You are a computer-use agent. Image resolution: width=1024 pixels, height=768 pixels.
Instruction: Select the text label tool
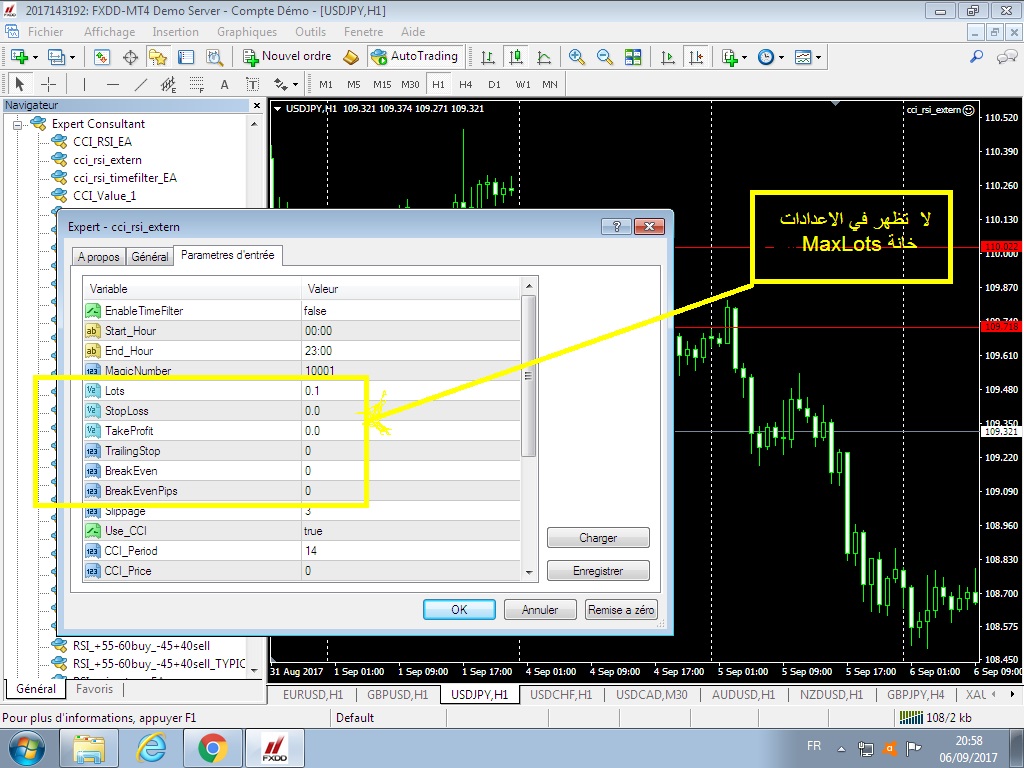(224, 84)
